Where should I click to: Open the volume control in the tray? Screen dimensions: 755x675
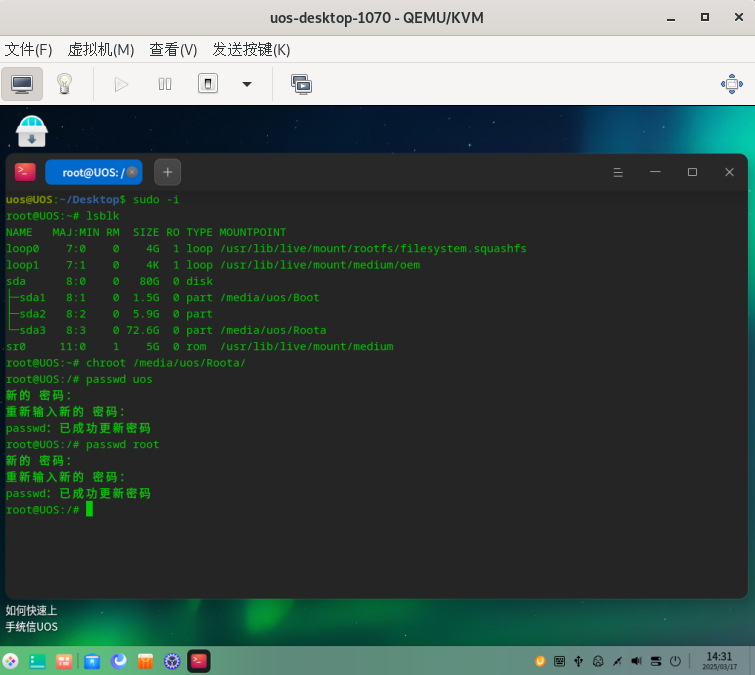[637, 662]
